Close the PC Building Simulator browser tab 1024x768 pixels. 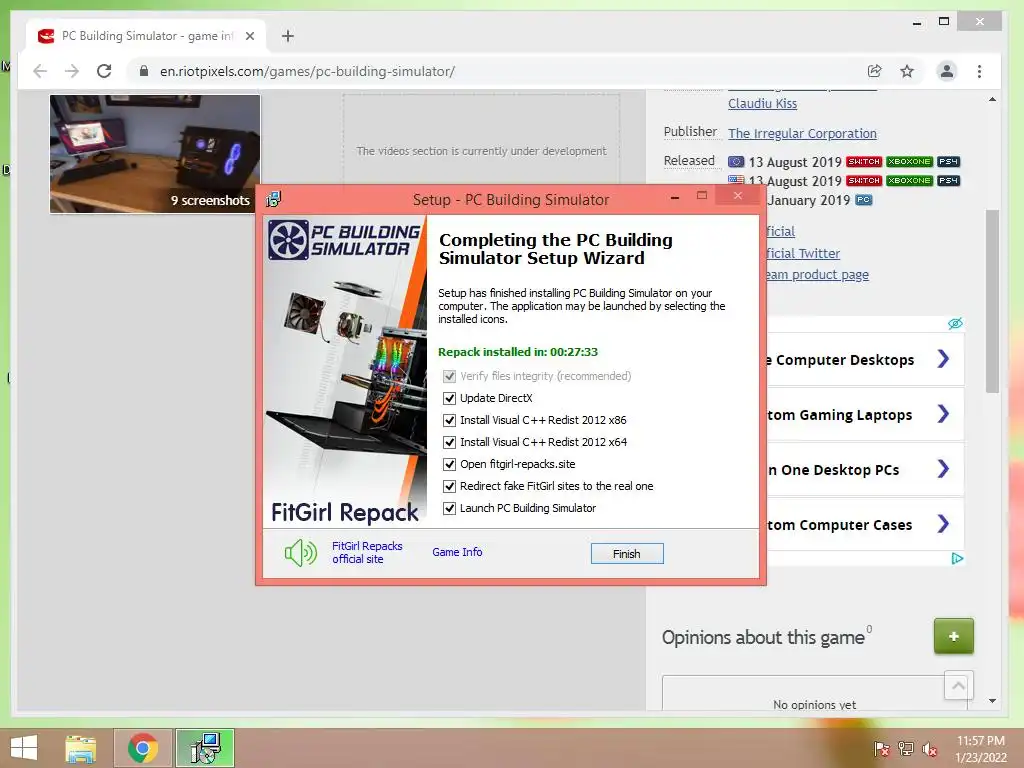(x=249, y=36)
